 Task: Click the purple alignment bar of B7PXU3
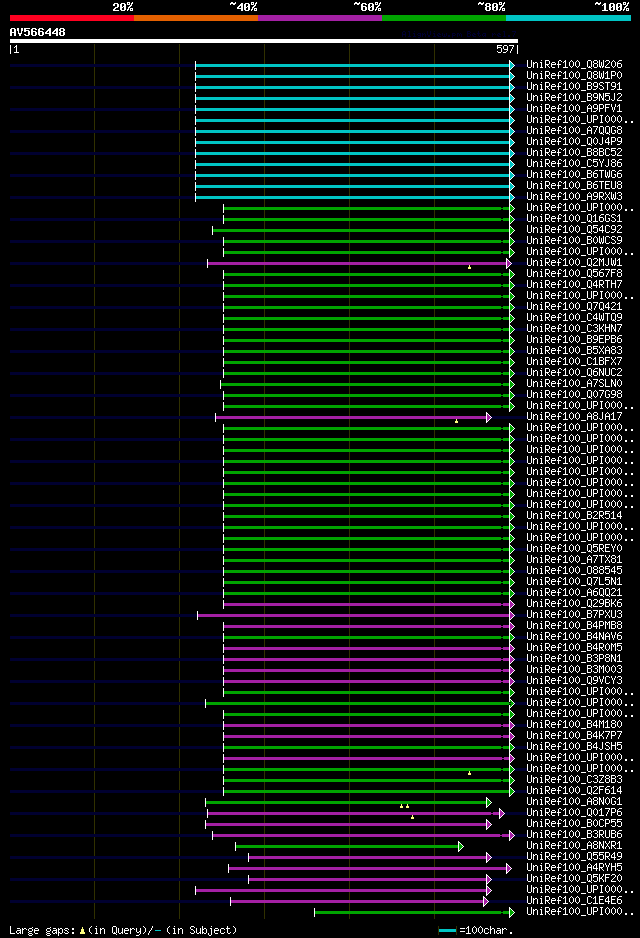pos(354,616)
